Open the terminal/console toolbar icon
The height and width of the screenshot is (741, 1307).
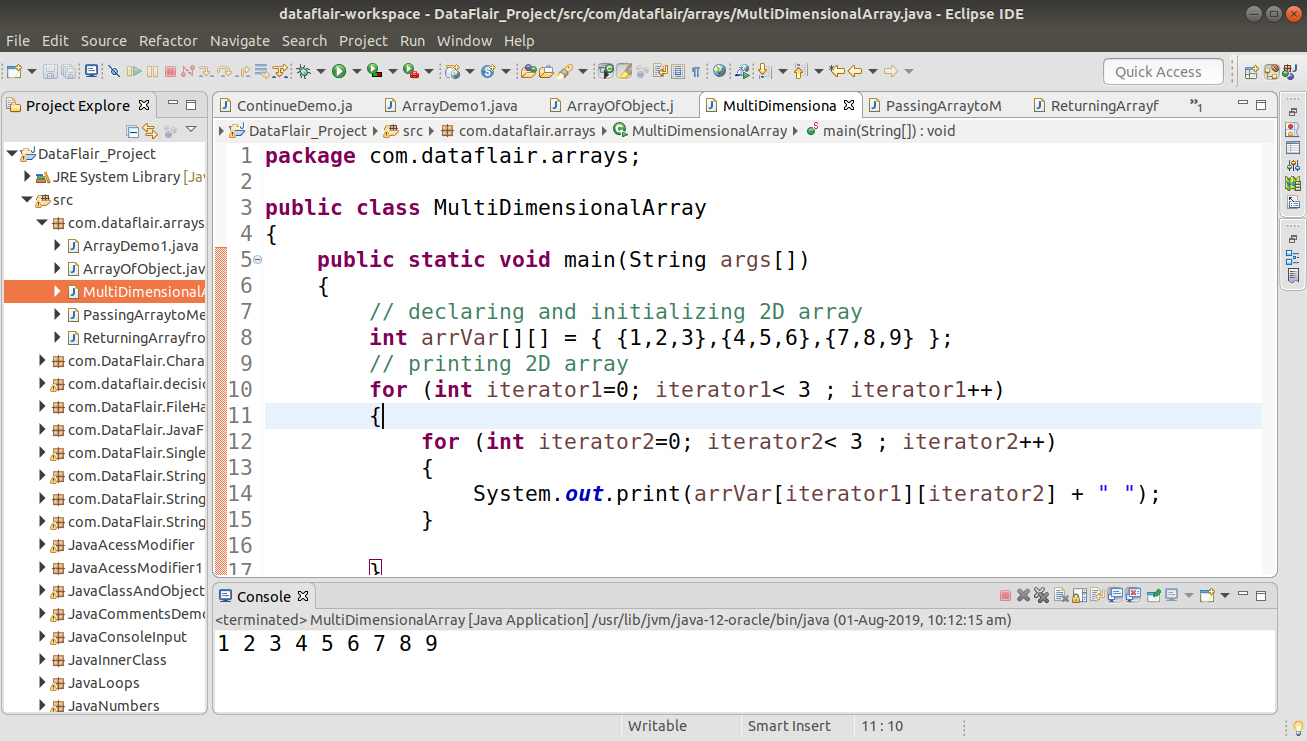click(91, 71)
